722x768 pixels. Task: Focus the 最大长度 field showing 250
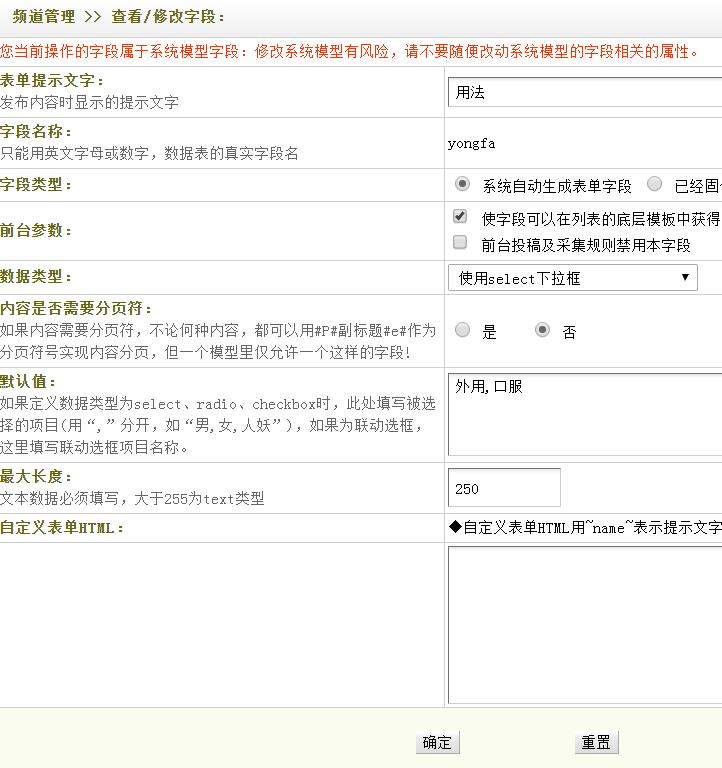tap(504, 488)
